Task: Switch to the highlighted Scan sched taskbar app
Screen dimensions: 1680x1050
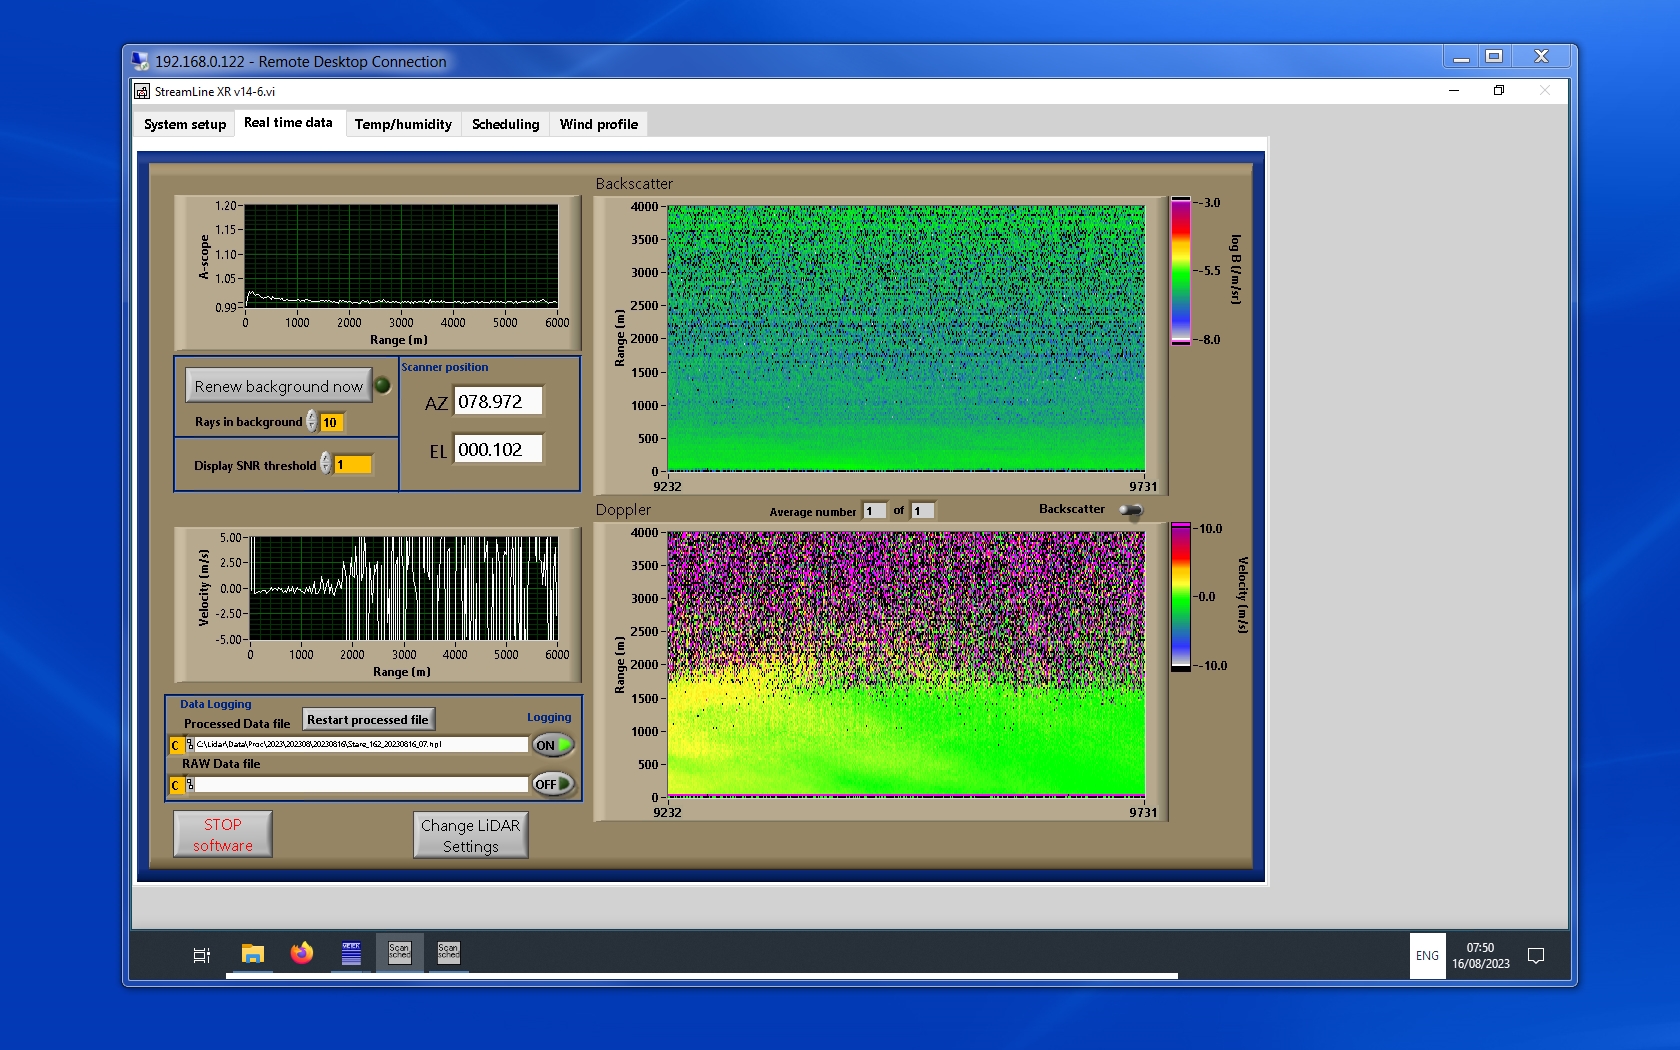Action: [399, 953]
